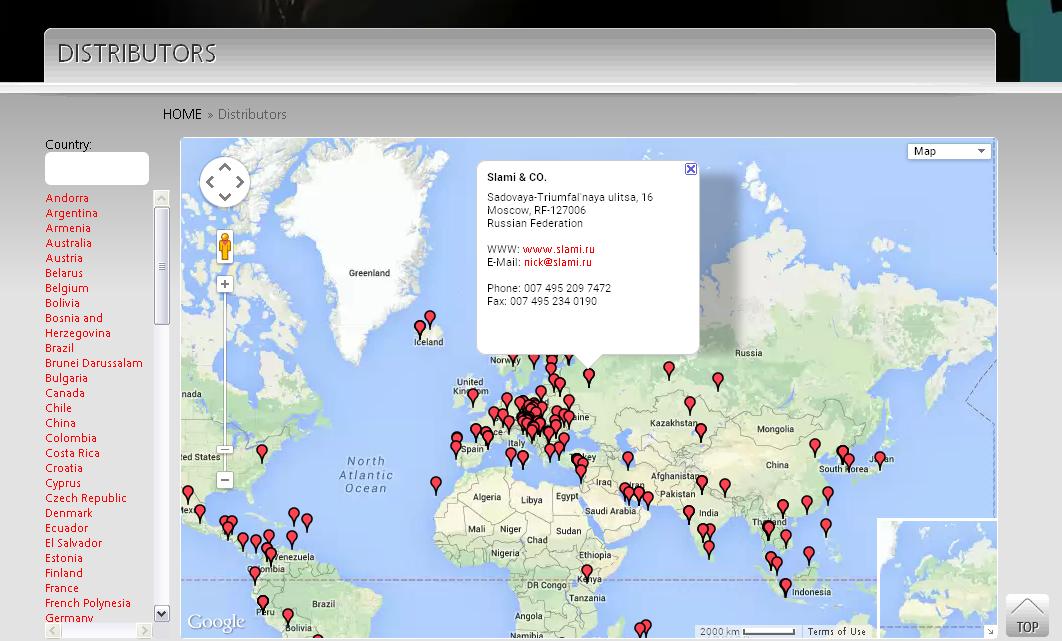Close the Slami & CO. info window
This screenshot has width=1062, height=641.
[x=690, y=169]
